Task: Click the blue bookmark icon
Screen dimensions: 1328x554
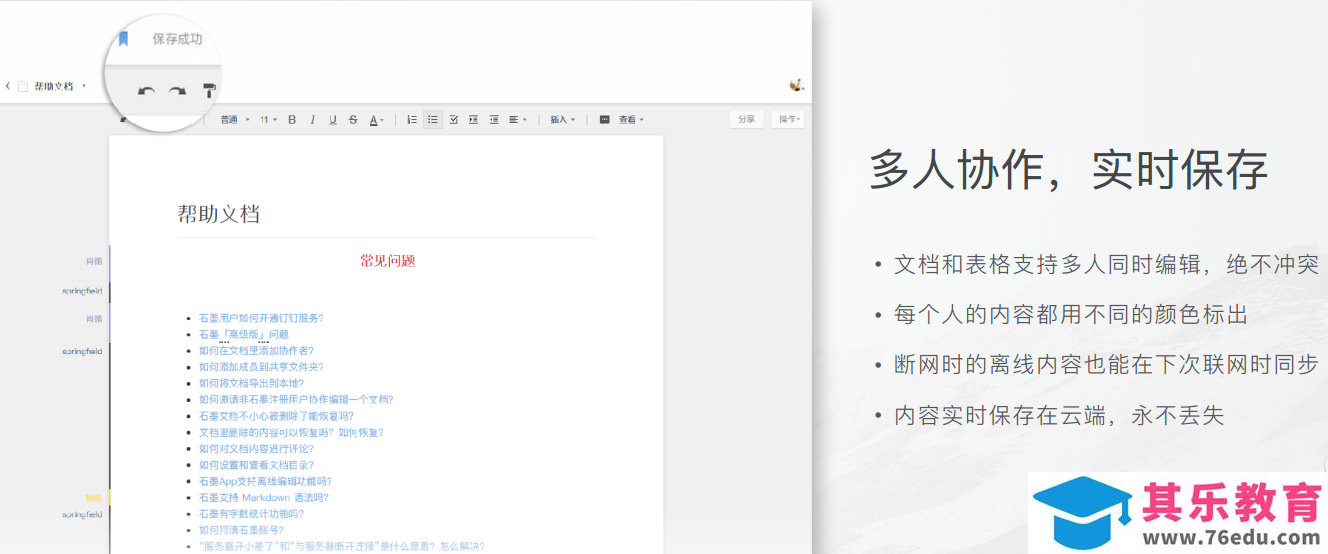Action: [x=123, y=39]
